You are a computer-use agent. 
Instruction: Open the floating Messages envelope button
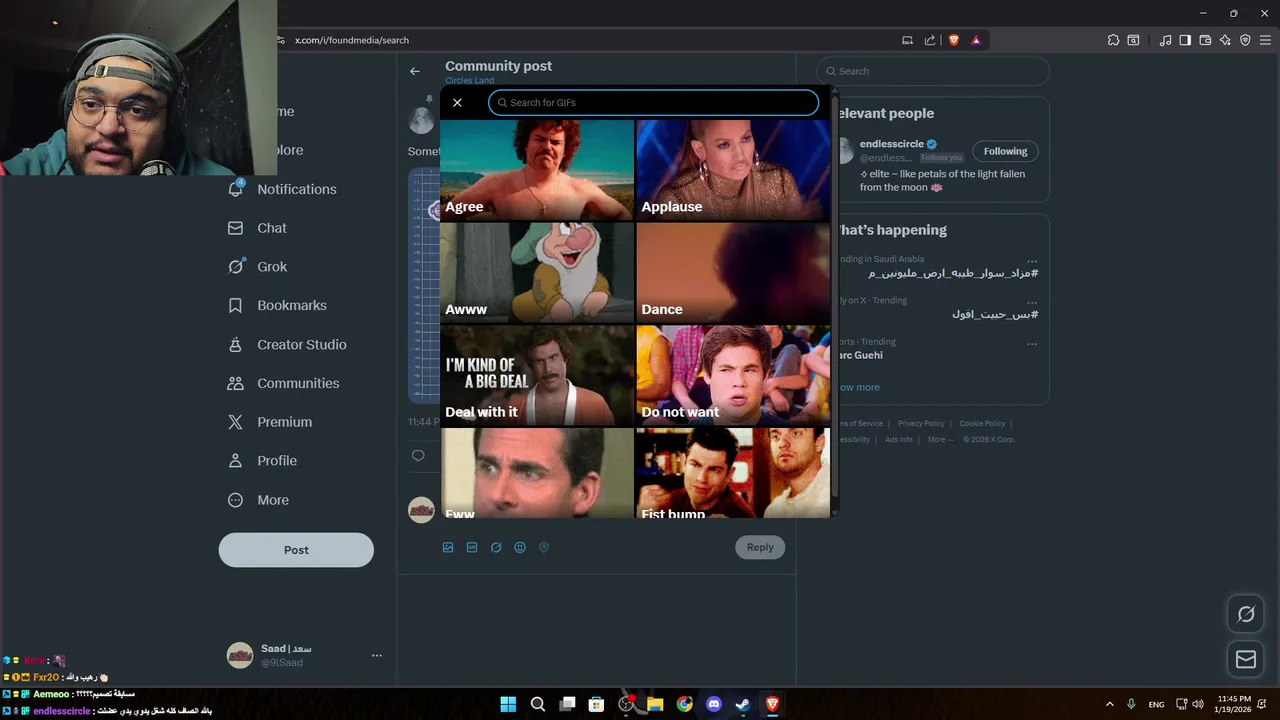click(1246, 659)
